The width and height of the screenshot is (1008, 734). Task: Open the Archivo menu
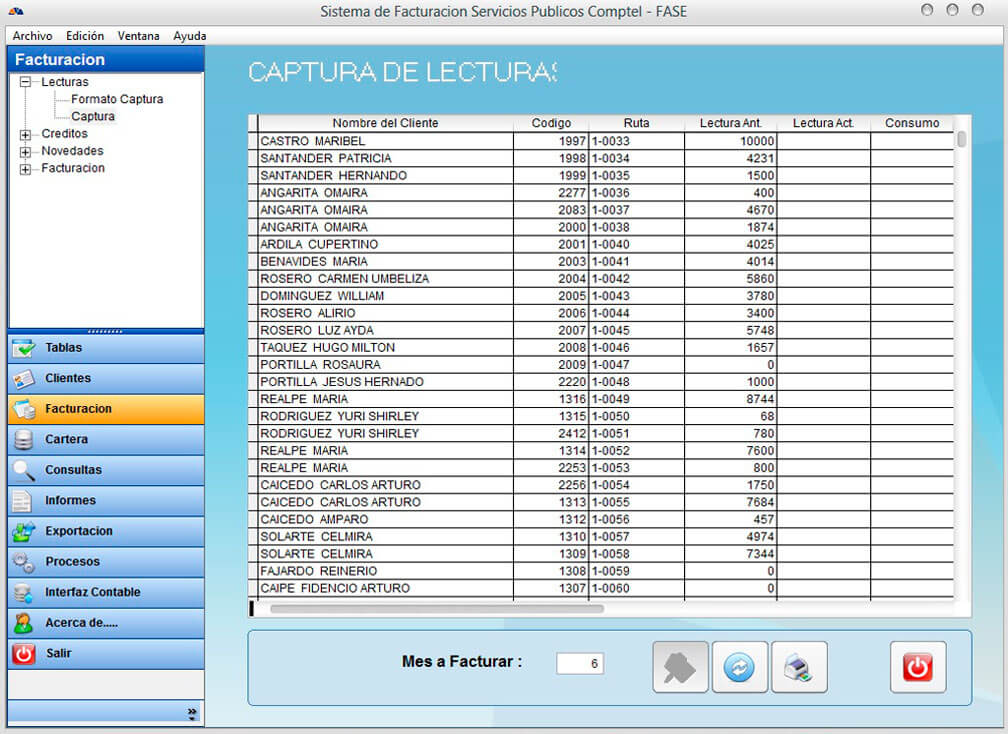[x=32, y=36]
